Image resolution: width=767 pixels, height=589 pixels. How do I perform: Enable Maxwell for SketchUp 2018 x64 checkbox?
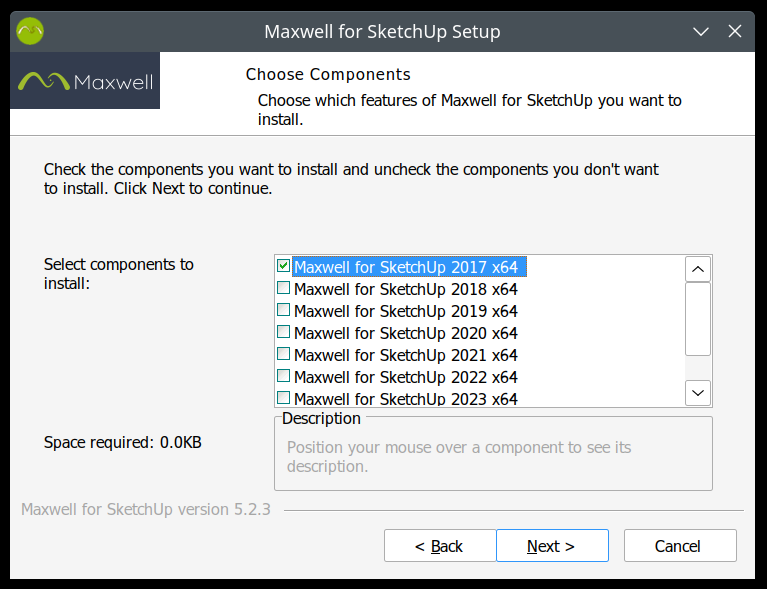point(284,289)
